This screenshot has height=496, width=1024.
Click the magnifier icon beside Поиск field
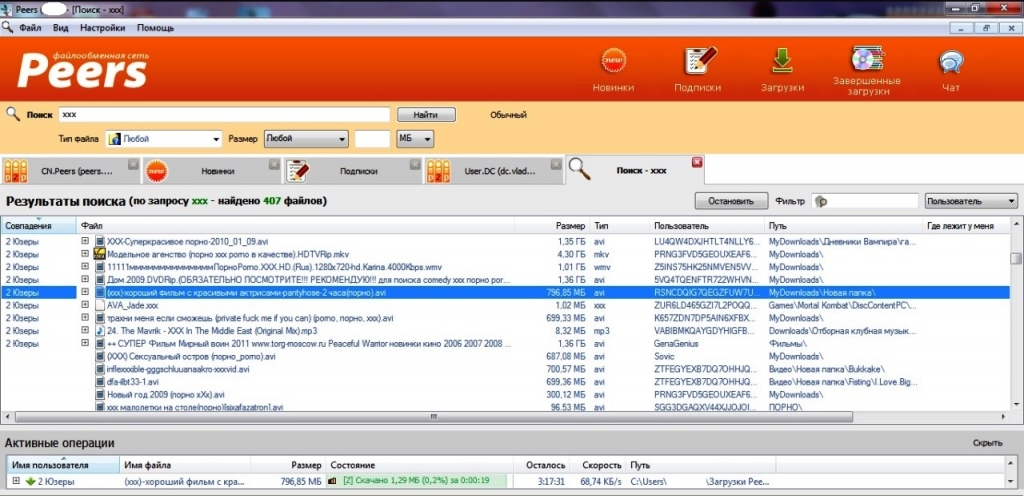14,114
